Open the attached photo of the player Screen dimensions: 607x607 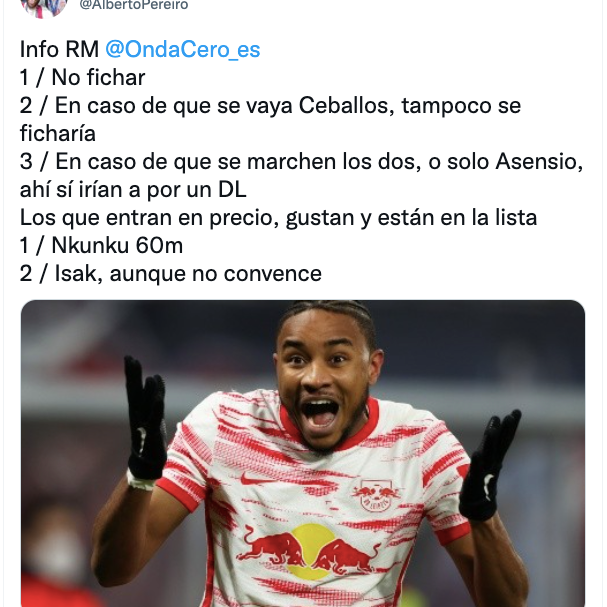[303, 453]
